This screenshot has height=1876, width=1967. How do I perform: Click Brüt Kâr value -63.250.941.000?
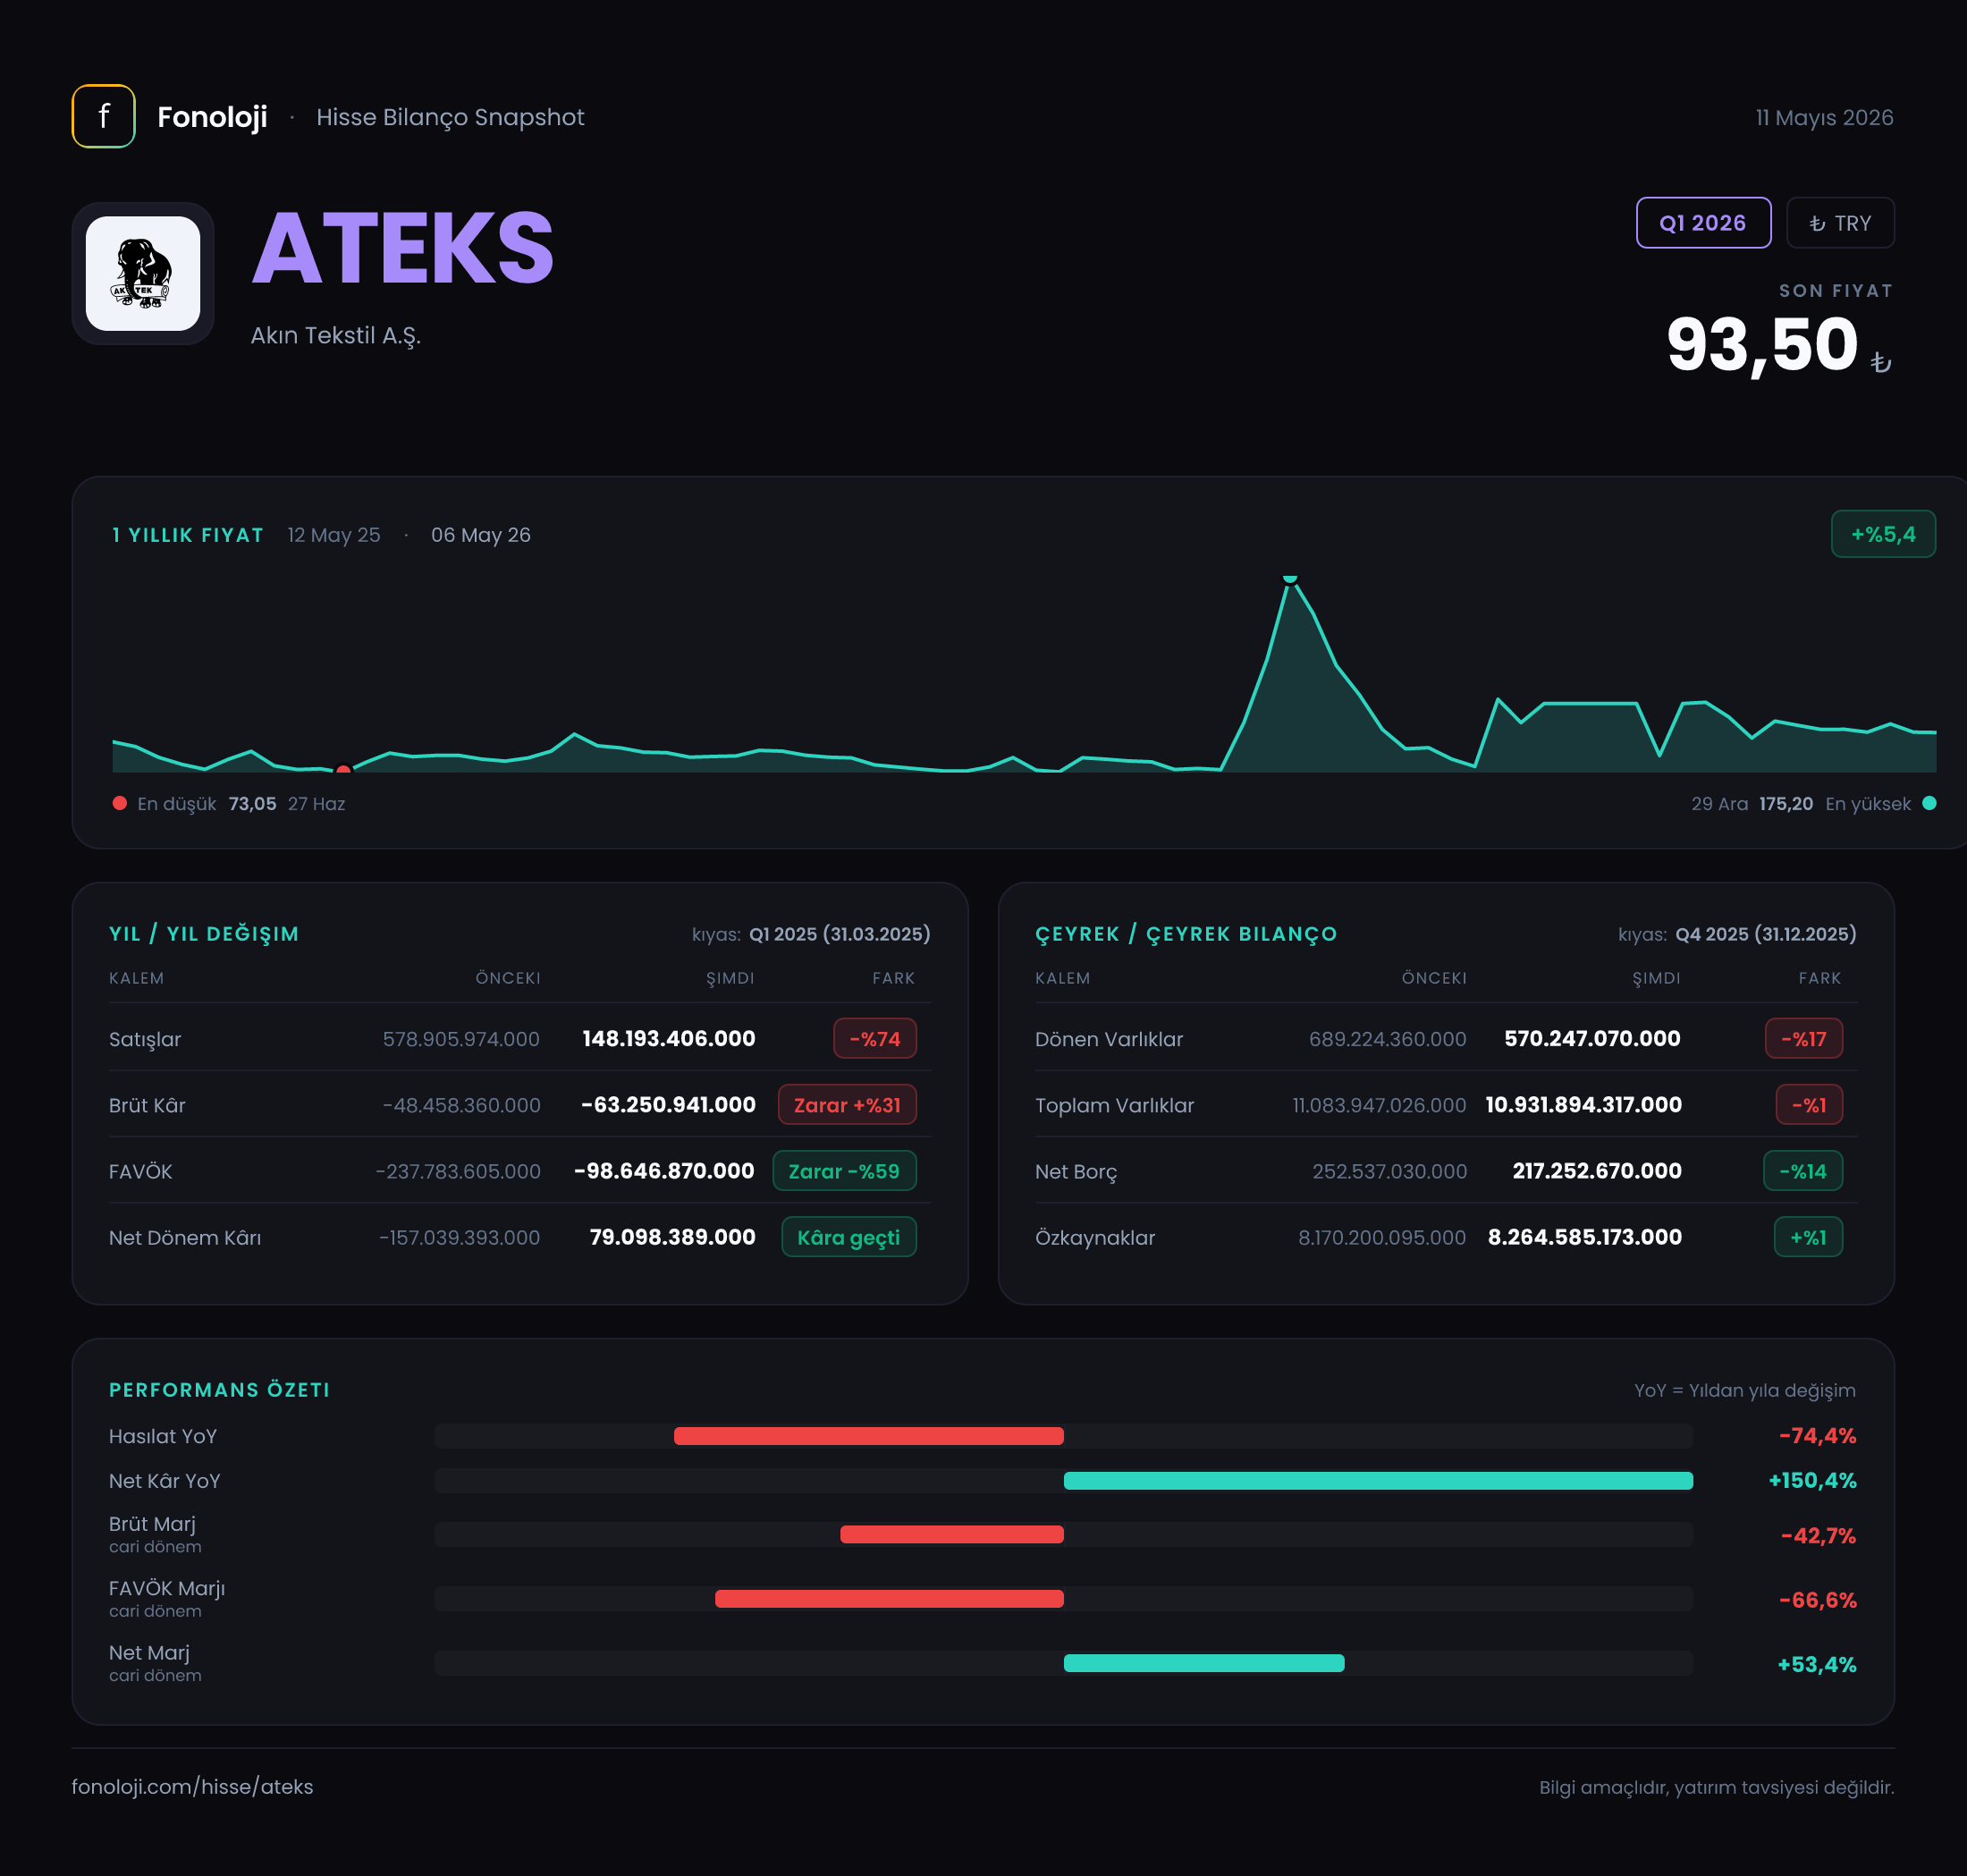[668, 1104]
